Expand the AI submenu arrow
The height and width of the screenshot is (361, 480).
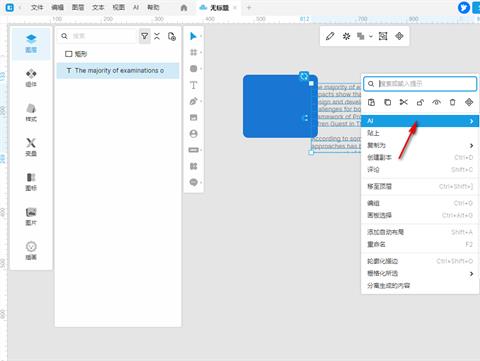coord(471,121)
